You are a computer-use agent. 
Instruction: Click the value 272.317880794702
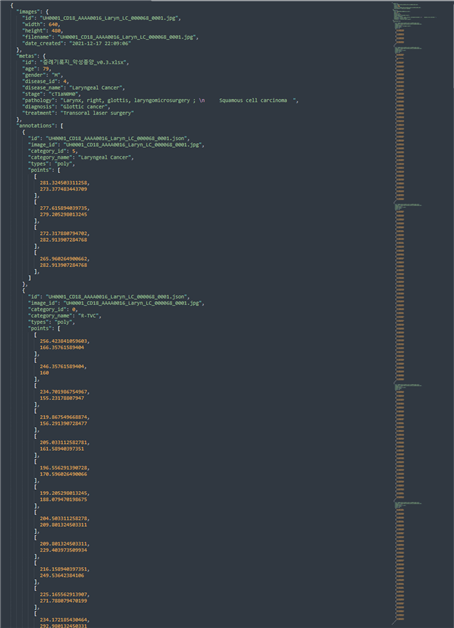65,233
